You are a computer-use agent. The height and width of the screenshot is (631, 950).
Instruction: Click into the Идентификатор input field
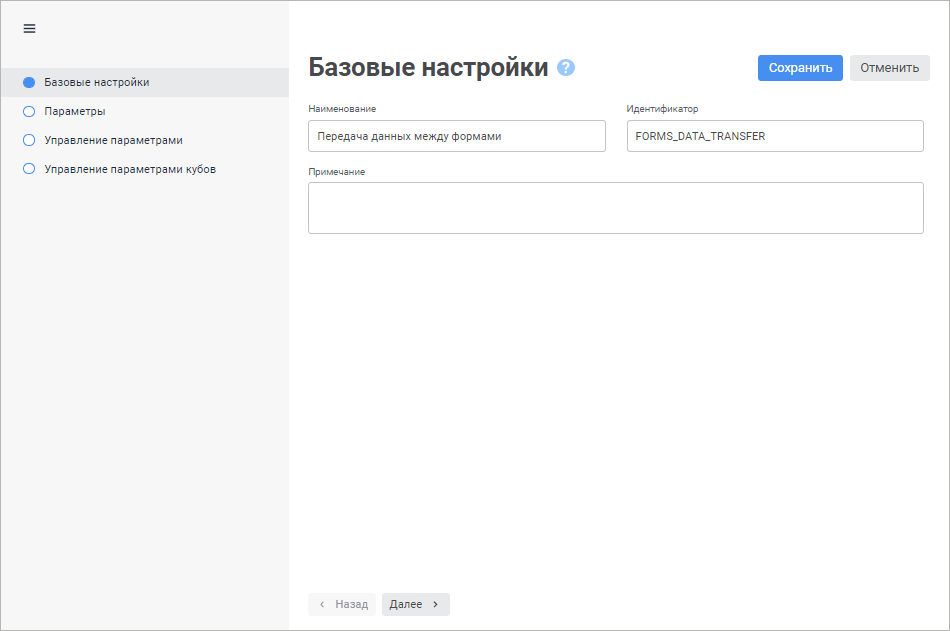point(774,136)
